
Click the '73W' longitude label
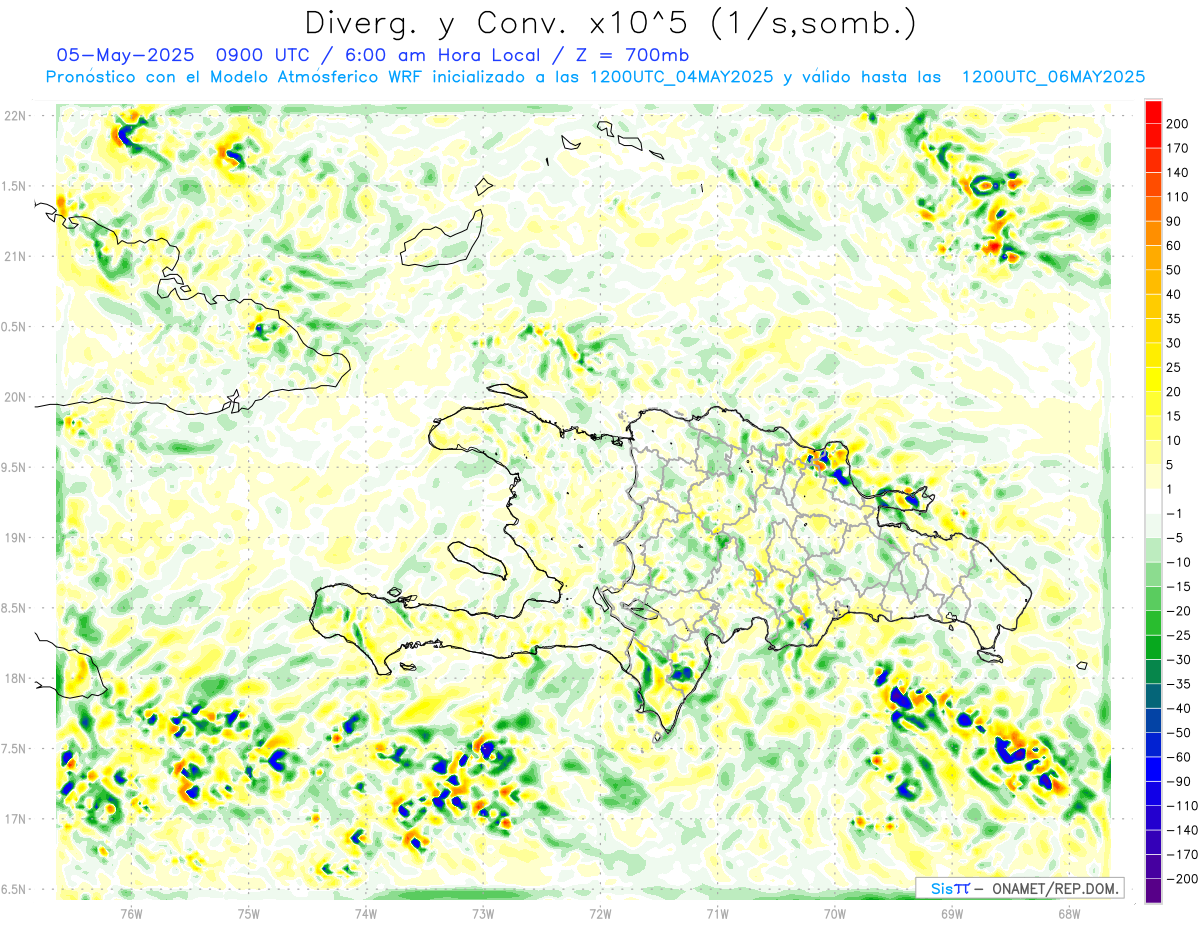click(x=483, y=914)
